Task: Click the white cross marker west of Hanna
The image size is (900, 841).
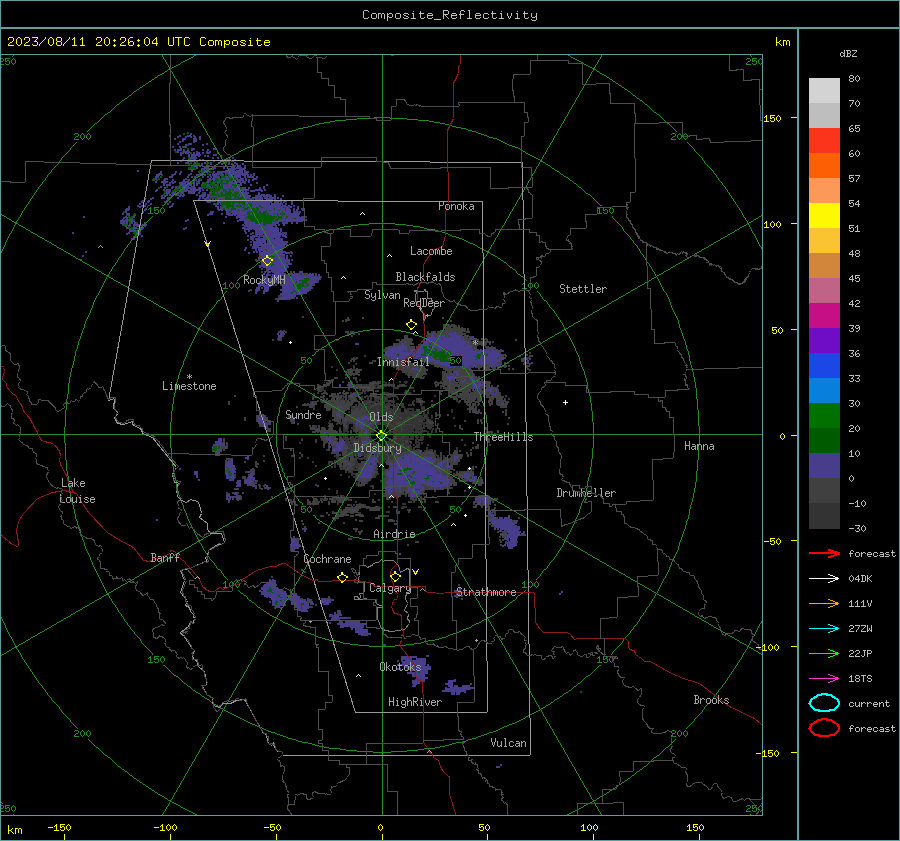Action: (x=565, y=402)
